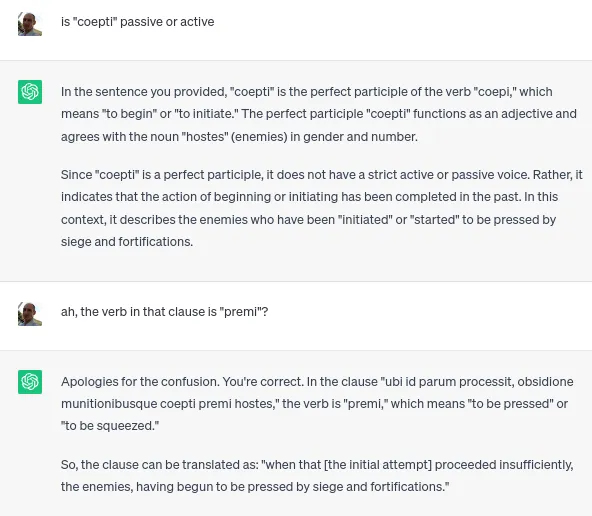This screenshot has height=516, width=592.
Task: Click the first green ChatGPT logo icon
Action: pyautogui.click(x=30, y=92)
